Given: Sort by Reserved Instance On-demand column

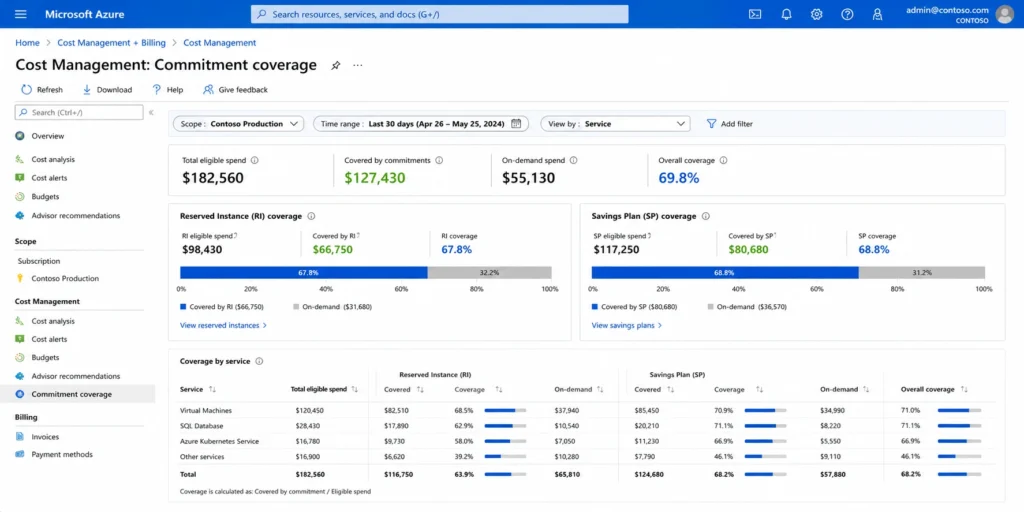Looking at the screenshot, I should click(600, 389).
